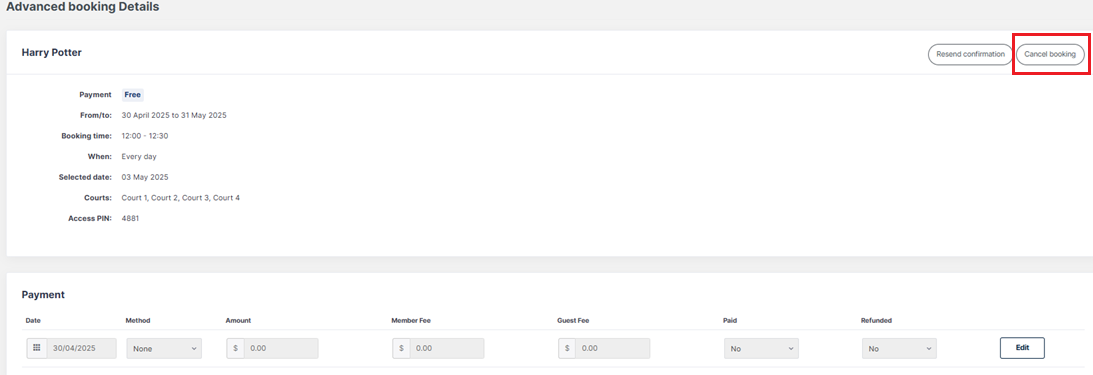Screen dimensions: 1093x375
Task: Click the 'Booking time:' label
Action: [86, 136]
